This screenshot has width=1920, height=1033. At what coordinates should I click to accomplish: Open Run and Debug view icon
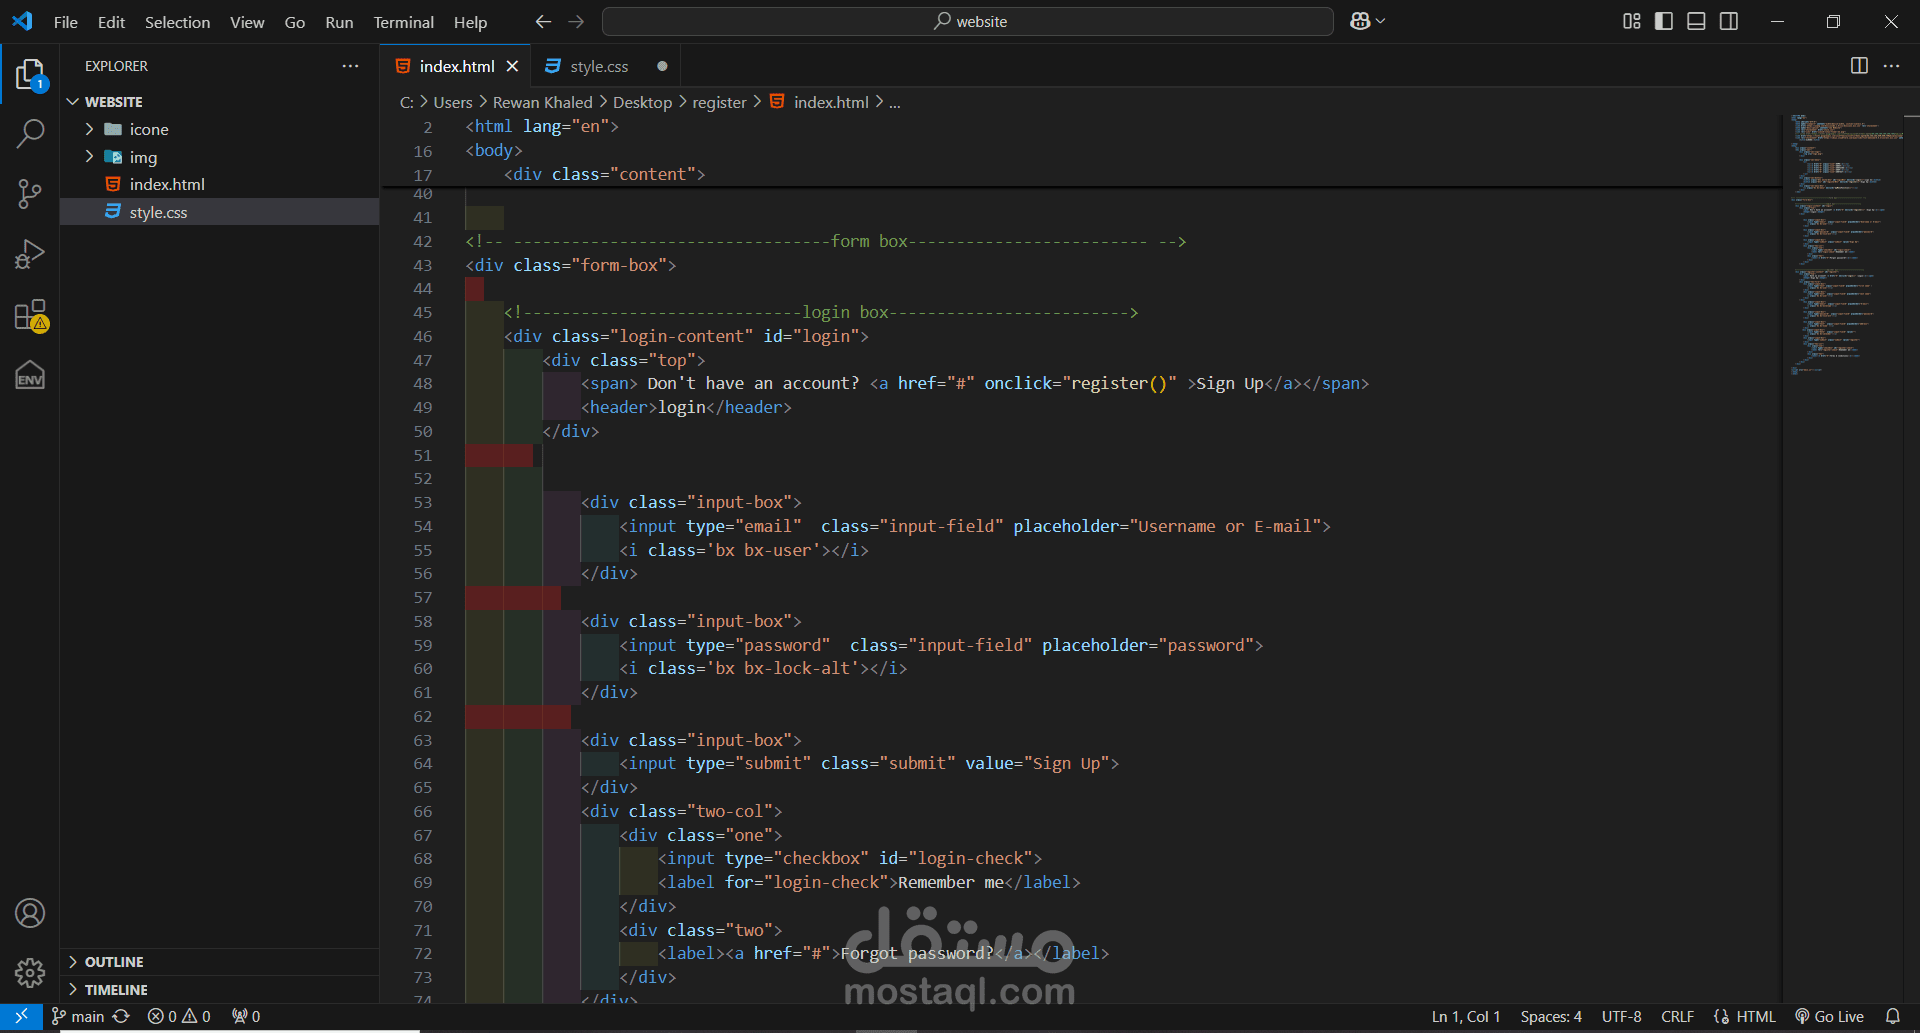30,254
